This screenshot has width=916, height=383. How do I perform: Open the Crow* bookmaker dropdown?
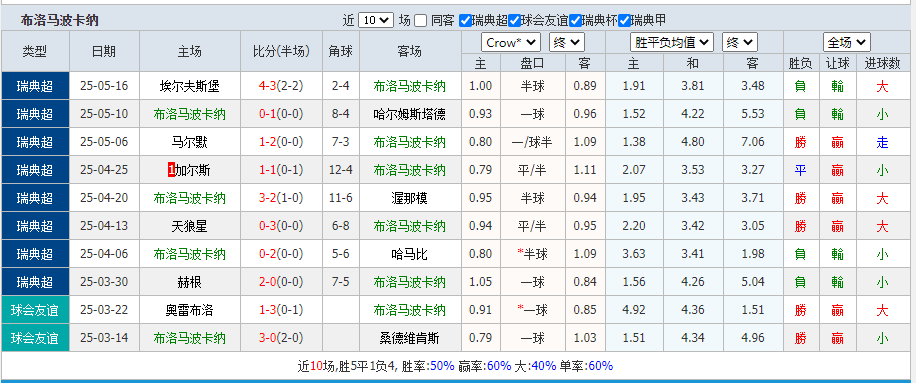point(511,43)
